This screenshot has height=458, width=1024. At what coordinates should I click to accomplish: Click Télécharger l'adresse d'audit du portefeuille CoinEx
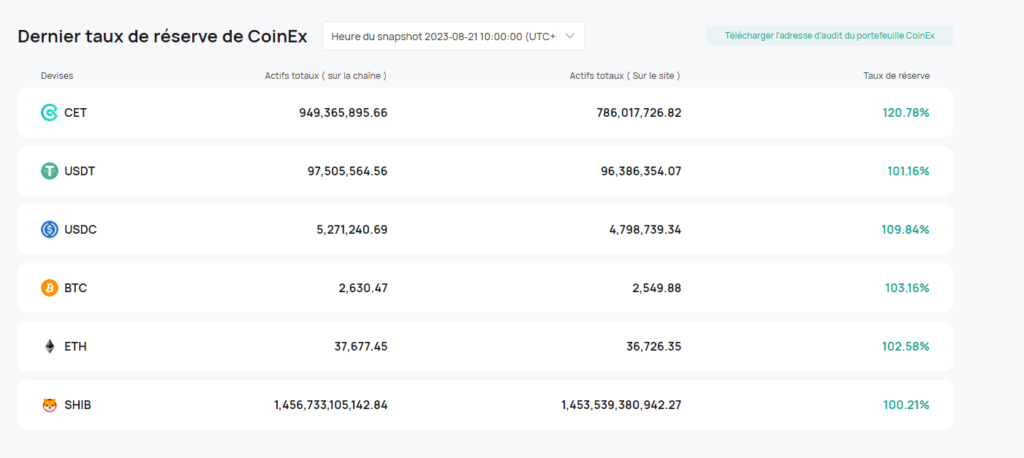(x=829, y=36)
